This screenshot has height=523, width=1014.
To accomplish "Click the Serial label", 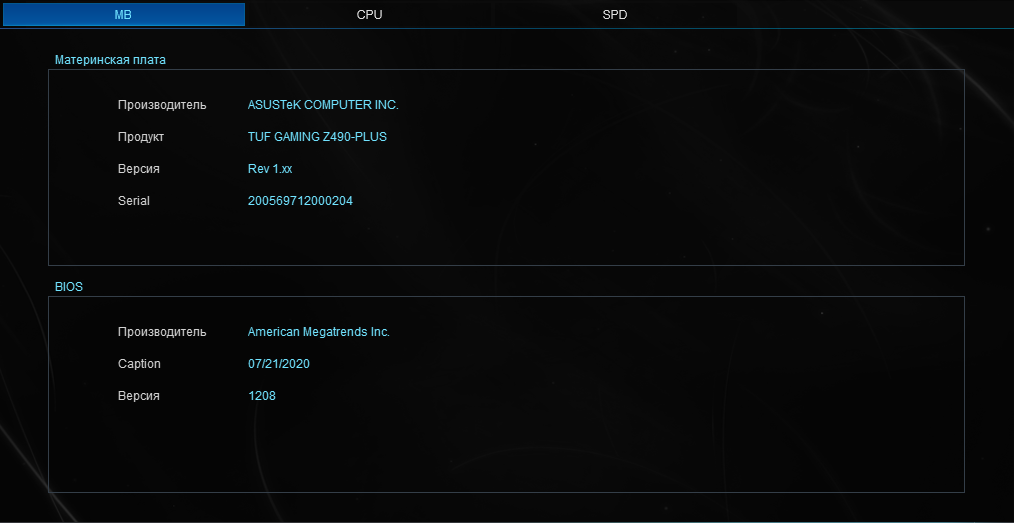I will (134, 201).
